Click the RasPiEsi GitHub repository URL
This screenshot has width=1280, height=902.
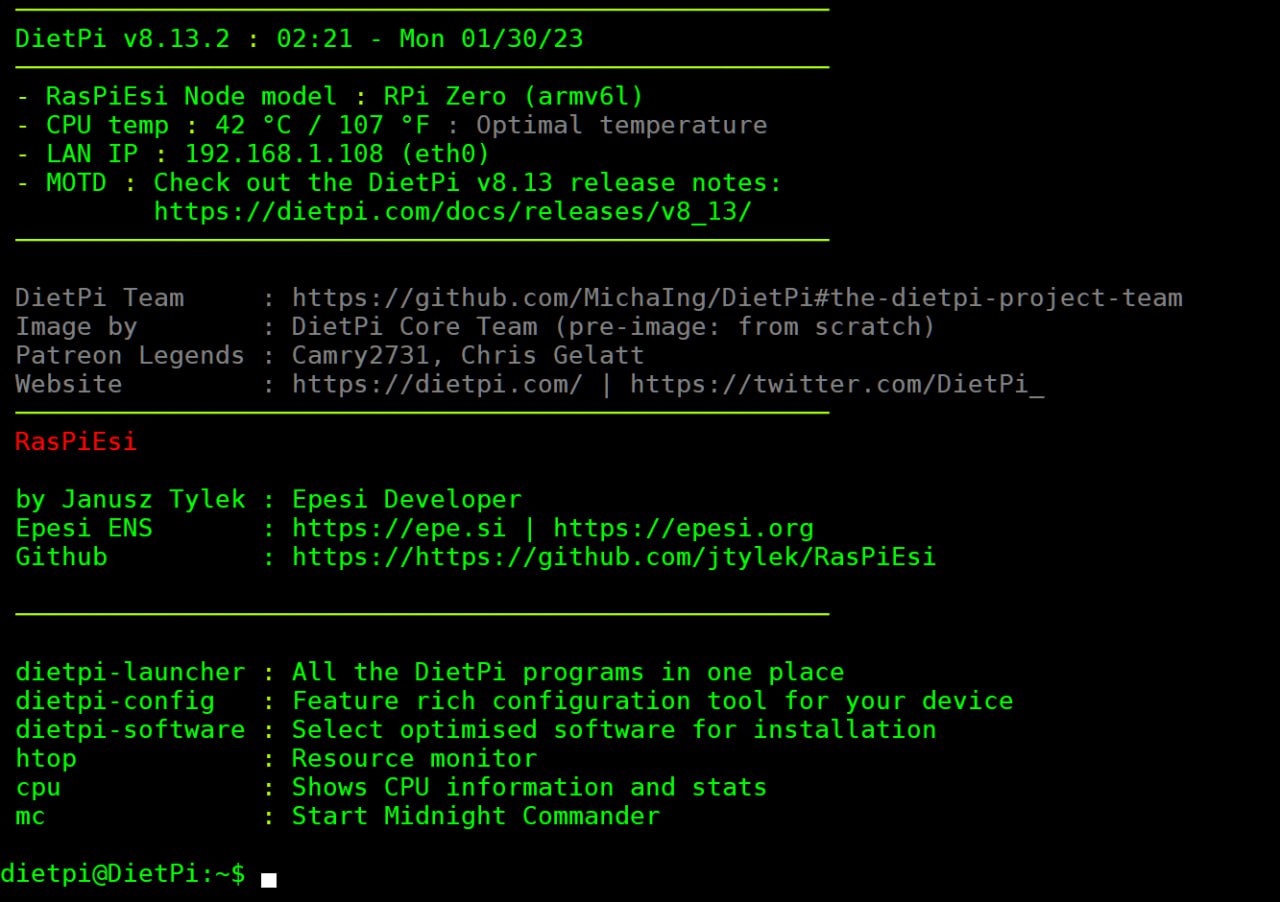pos(614,557)
